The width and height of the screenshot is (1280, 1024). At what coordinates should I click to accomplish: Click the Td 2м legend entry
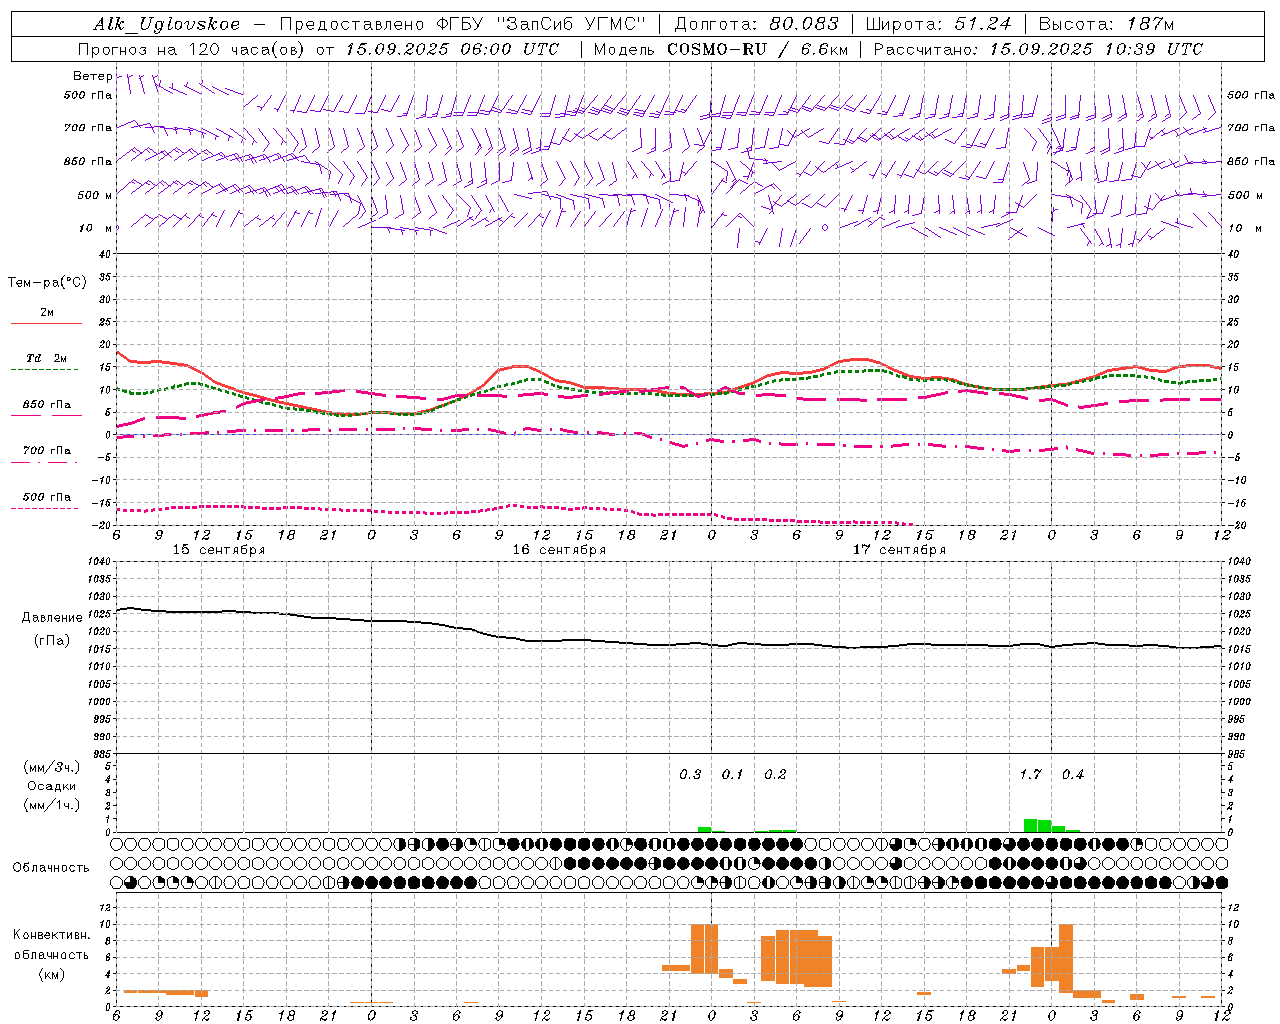coord(46,358)
